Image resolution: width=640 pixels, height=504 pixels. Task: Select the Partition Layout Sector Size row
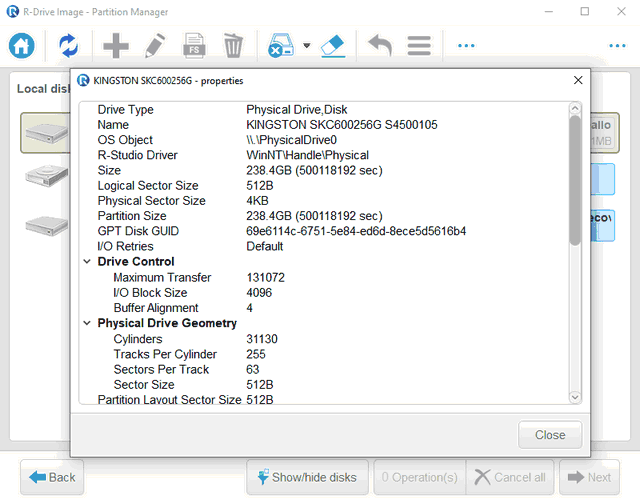click(324, 399)
